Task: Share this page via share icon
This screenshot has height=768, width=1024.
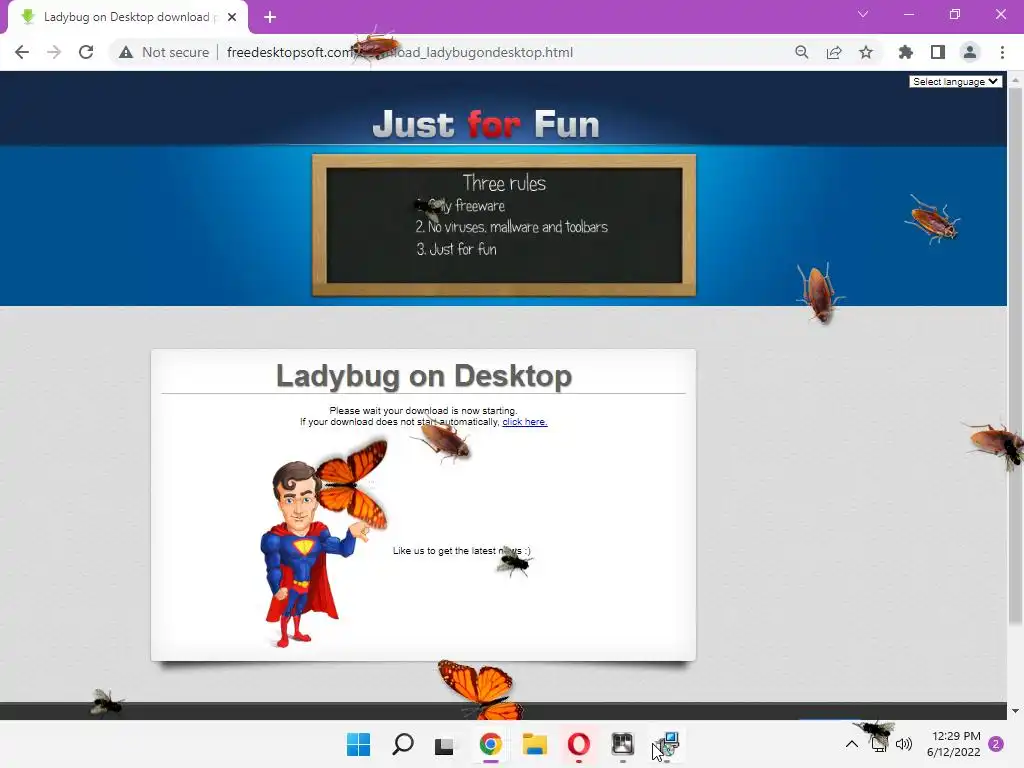Action: point(834,52)
